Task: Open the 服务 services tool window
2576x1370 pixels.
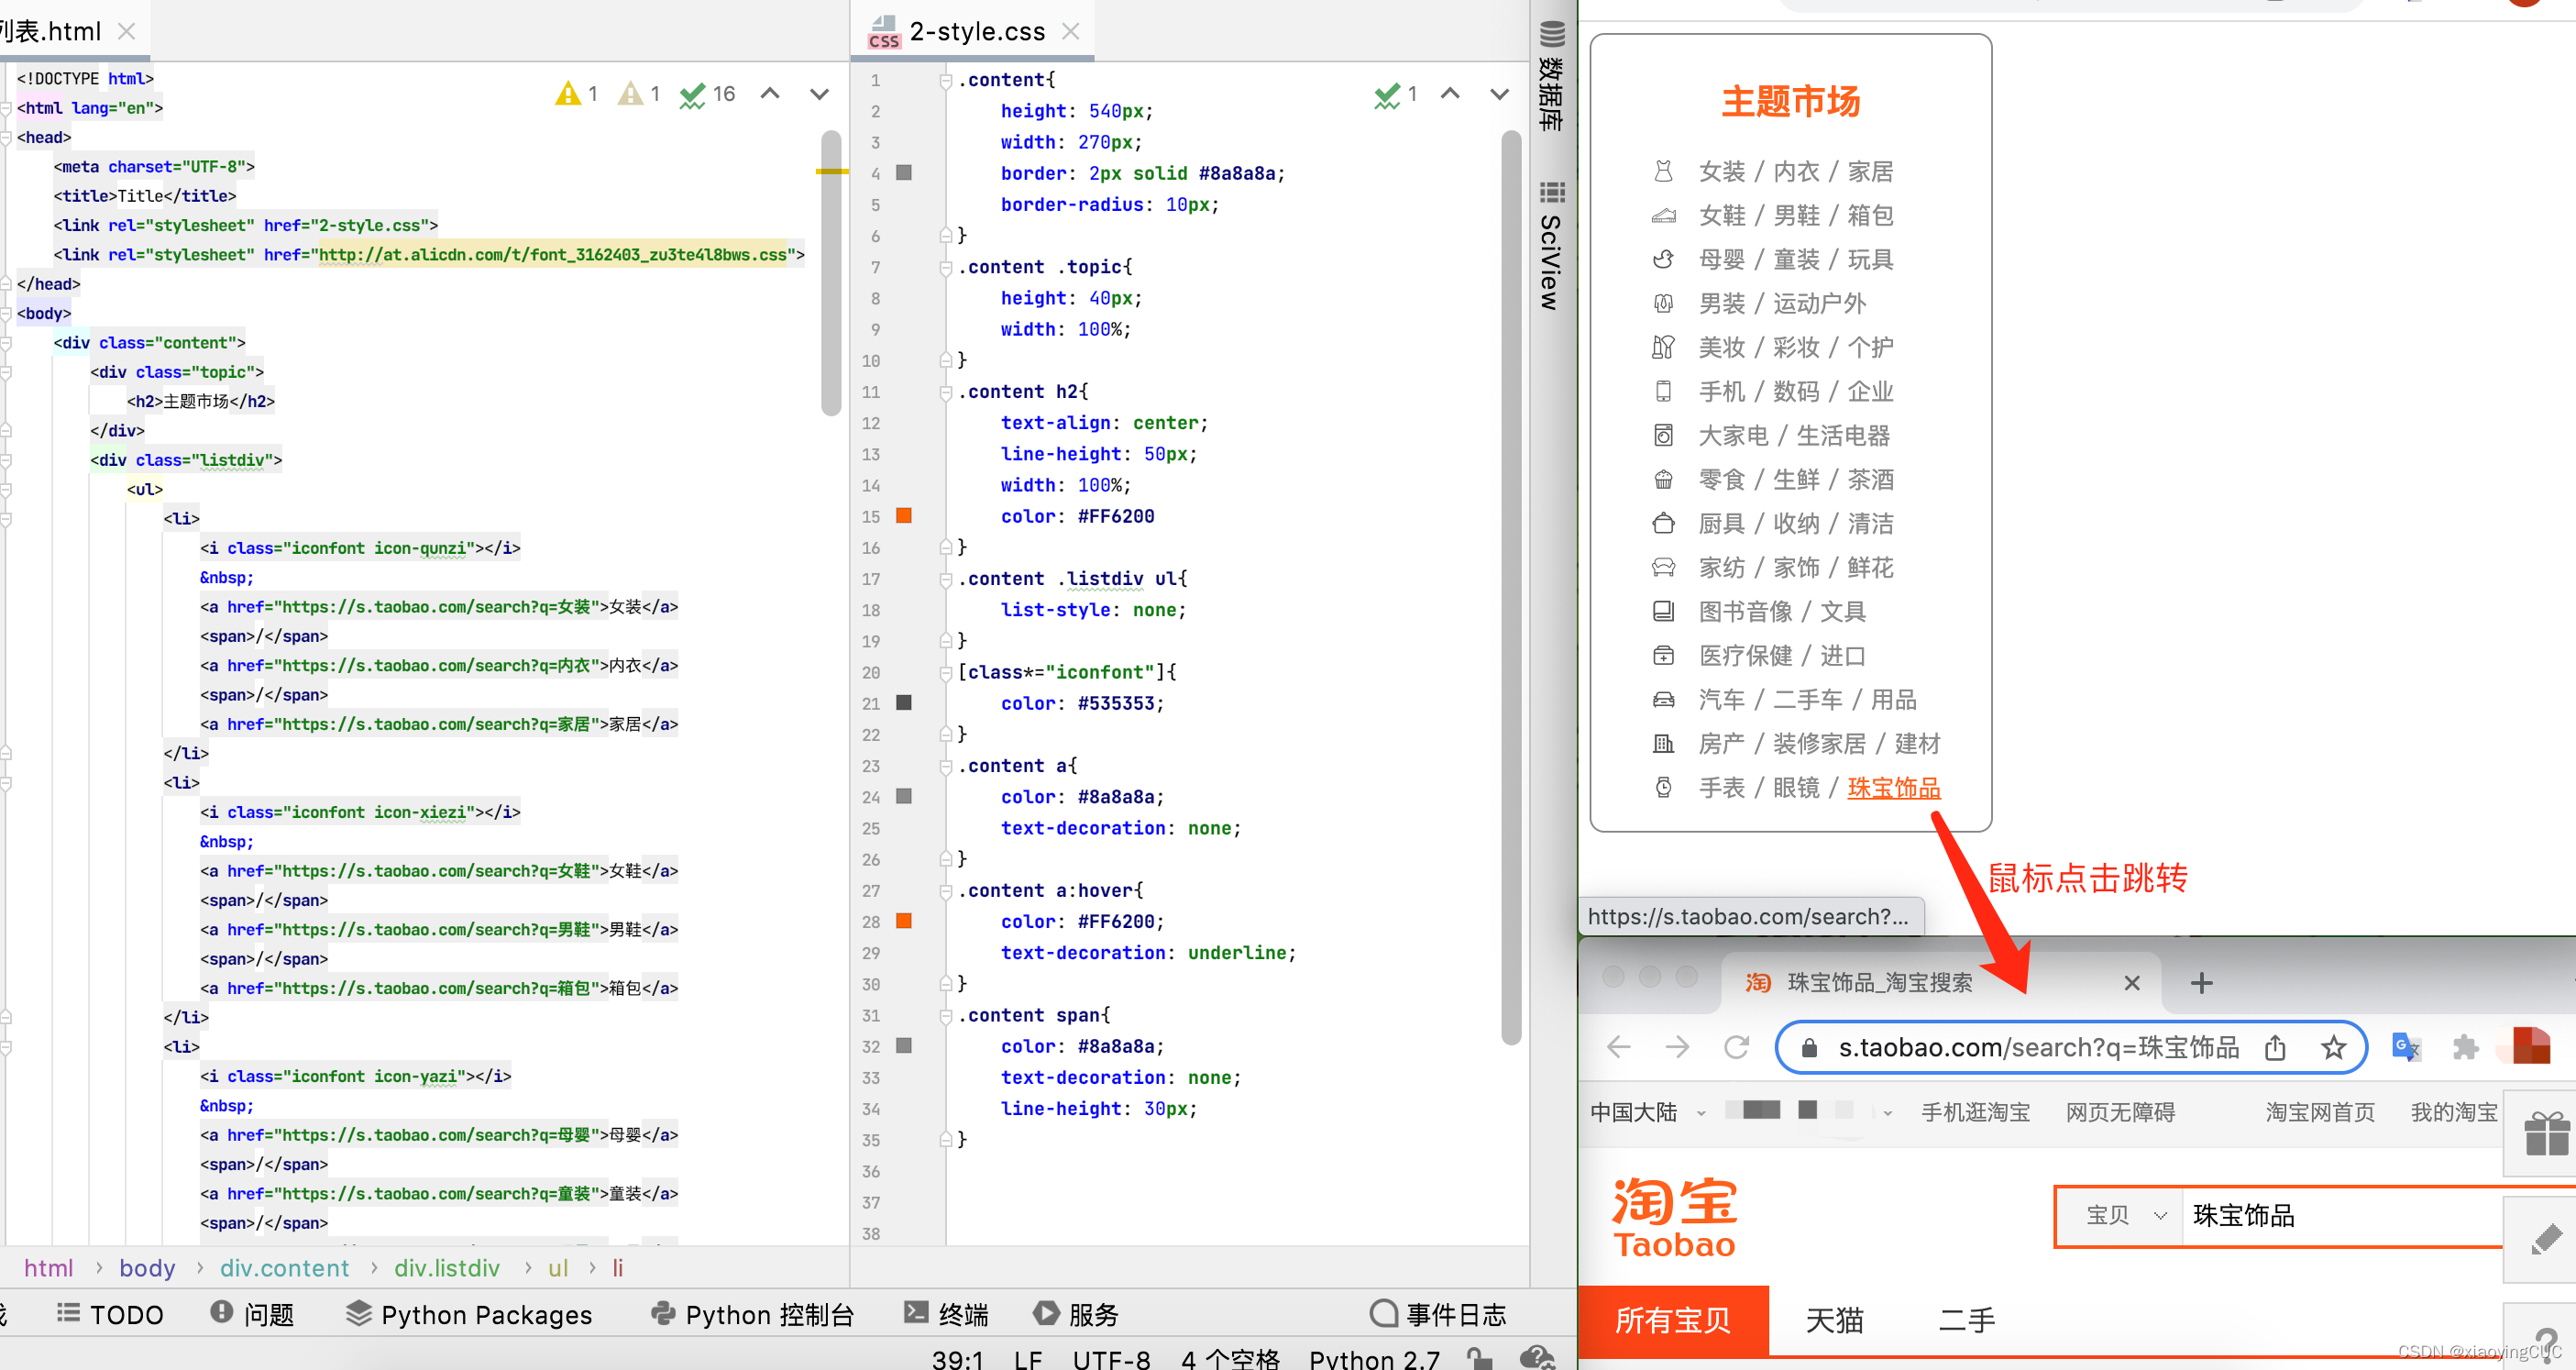Action: tap(1076, 1314)
